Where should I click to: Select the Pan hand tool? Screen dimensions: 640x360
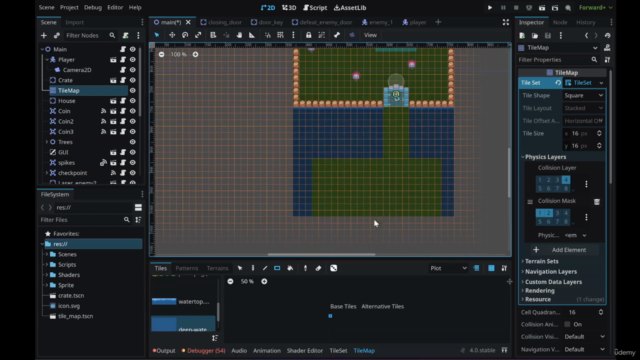[239, 35]
